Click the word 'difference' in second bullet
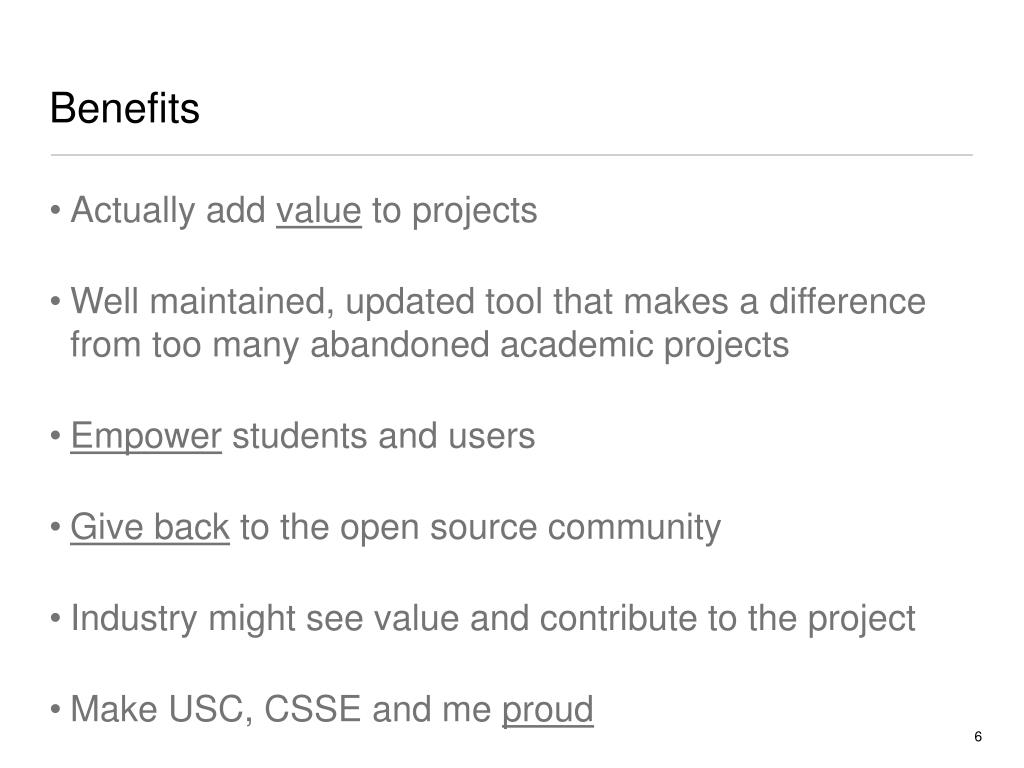Viewport: 1024px width, 768px height. [847, 302]
